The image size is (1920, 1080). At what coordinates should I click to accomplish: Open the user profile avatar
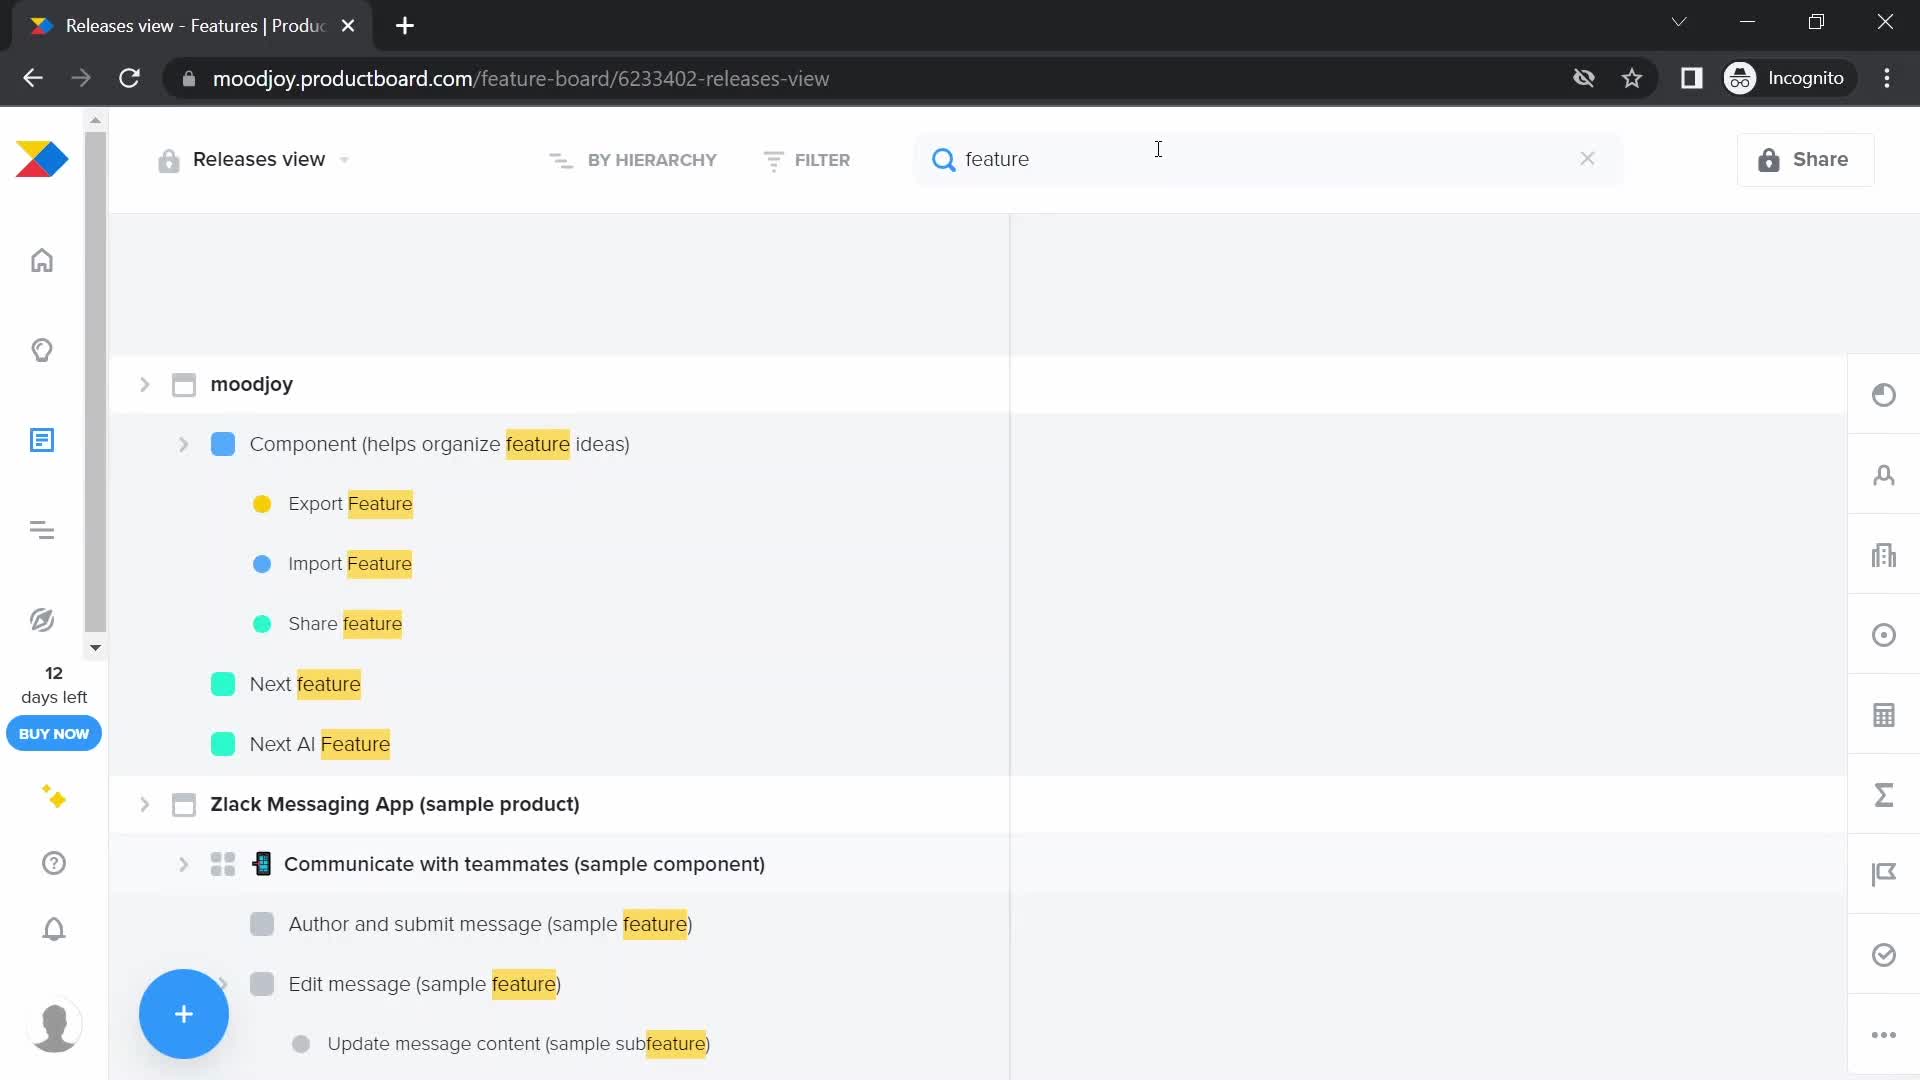54,1025
